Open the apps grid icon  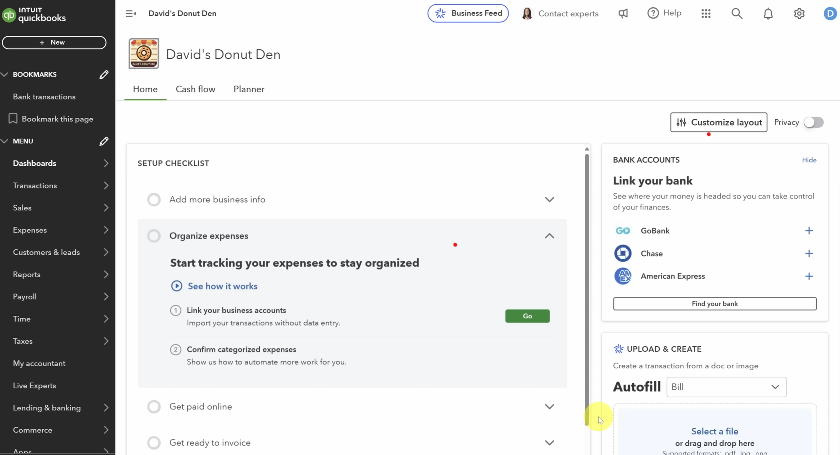(706, 13)
